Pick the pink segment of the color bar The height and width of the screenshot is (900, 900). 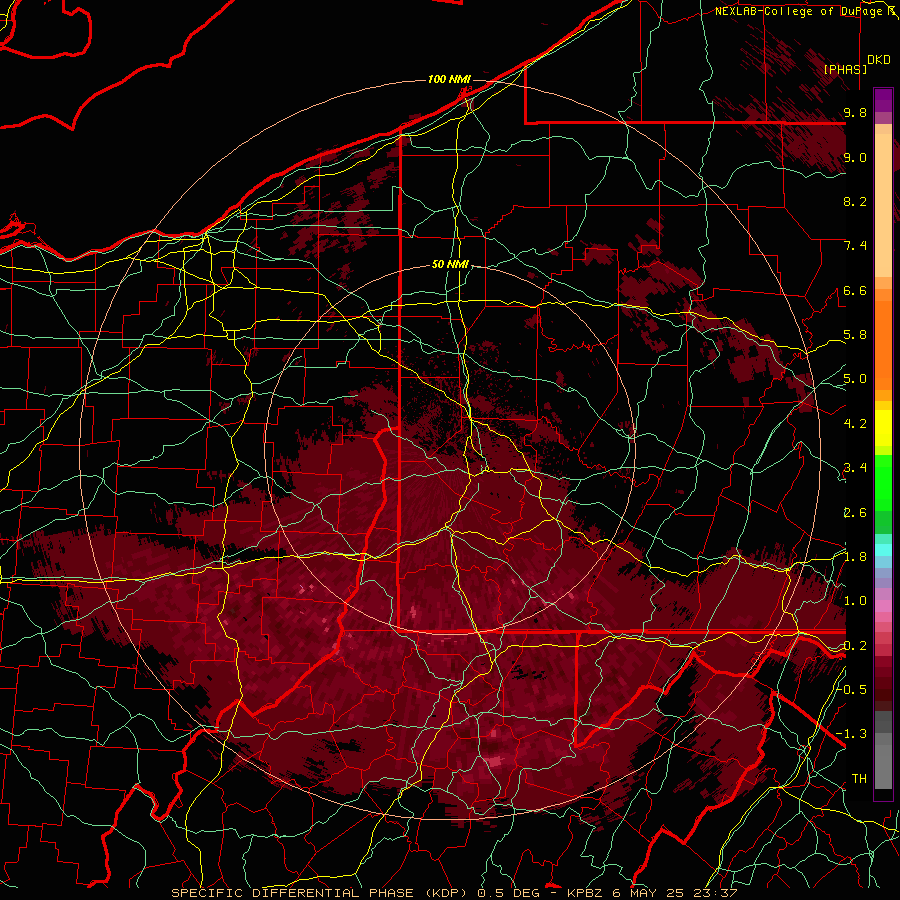tap(883, 606)
